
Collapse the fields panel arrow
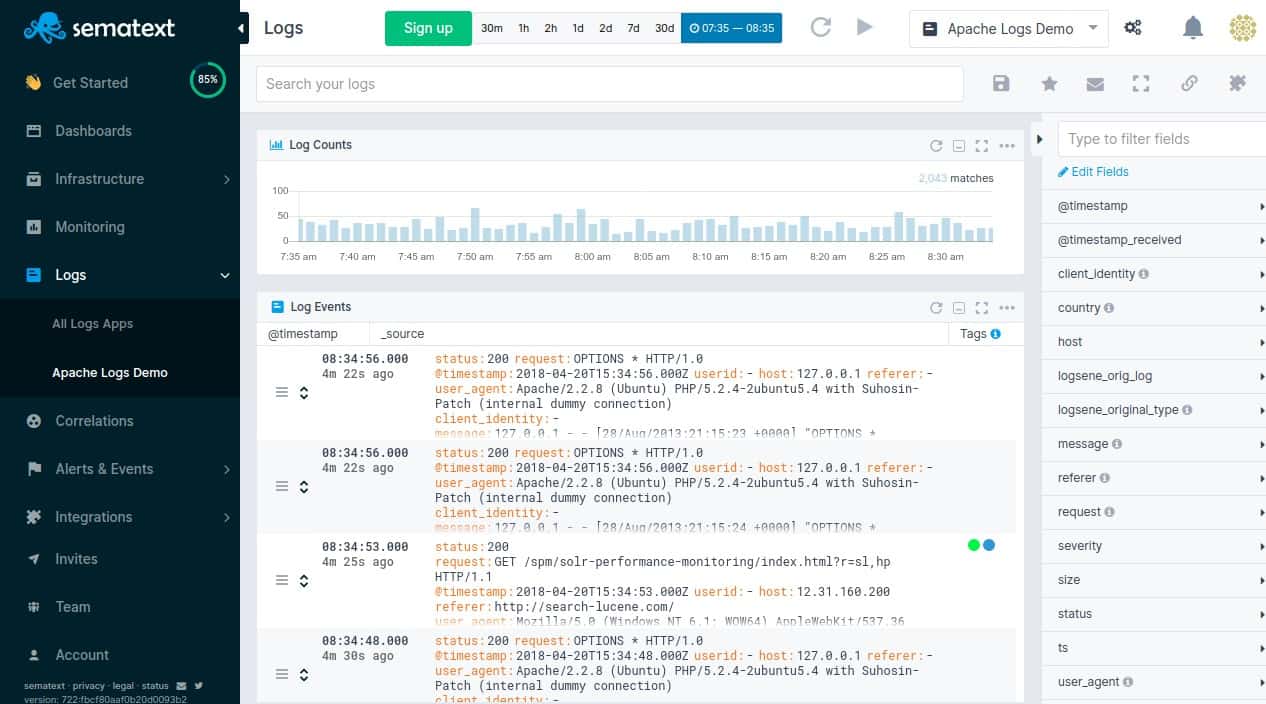[1039, 139]
